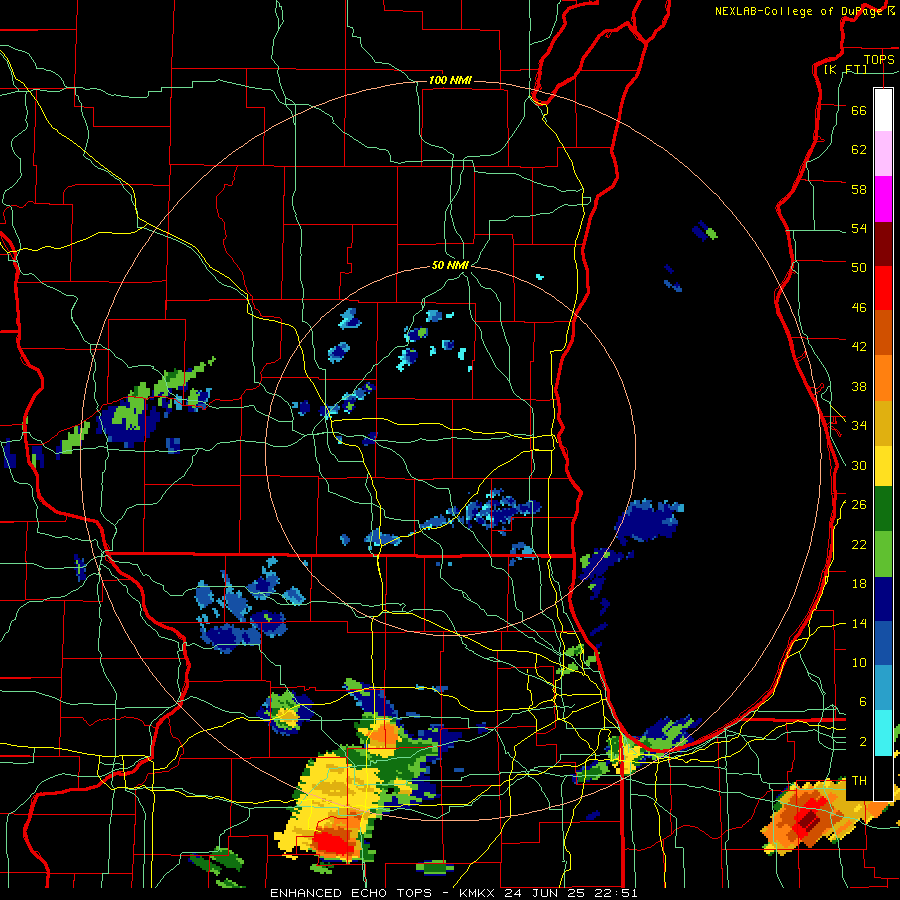The width and height of the screenshot is (900, 900).
Task: Click the dark red maroon legend swatch
Action: tap(883, 243)
